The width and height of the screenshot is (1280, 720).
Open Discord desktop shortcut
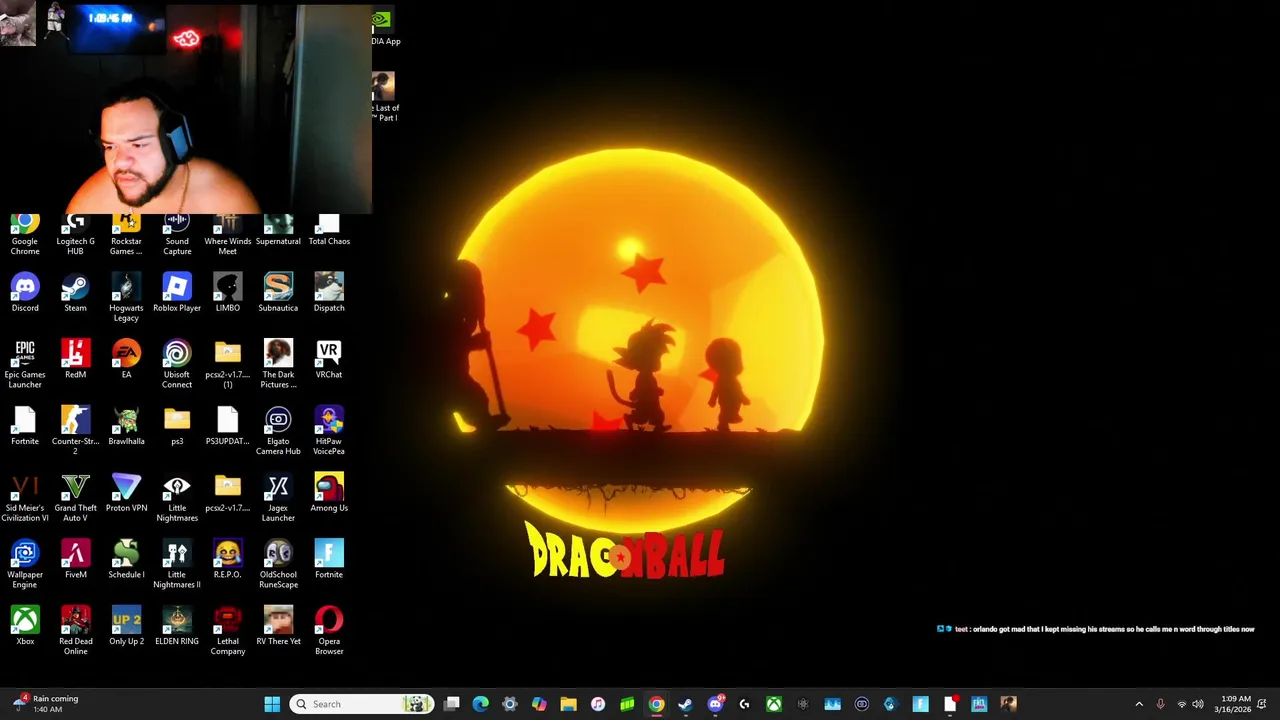[x=25, y=293]
